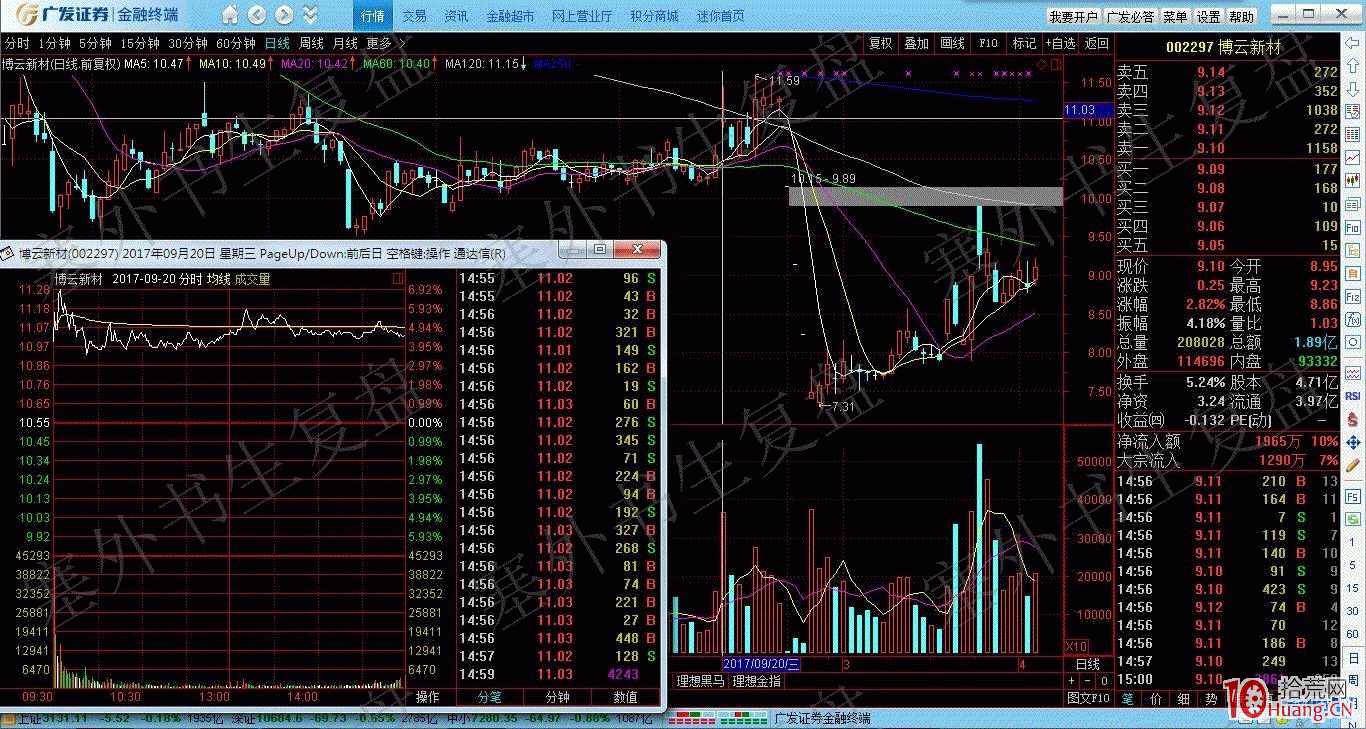Select the 60分钟 period

236,43
